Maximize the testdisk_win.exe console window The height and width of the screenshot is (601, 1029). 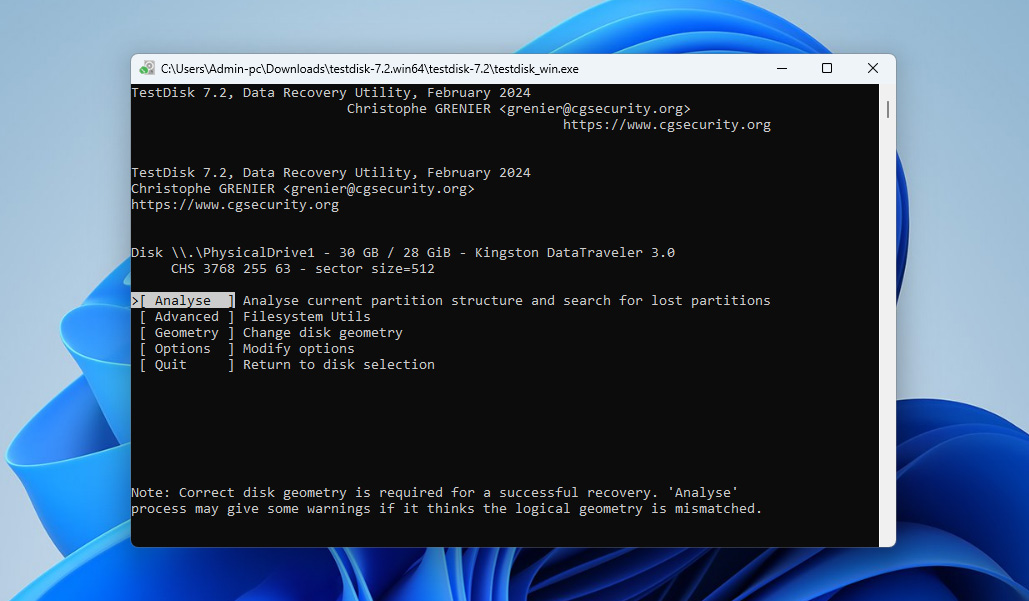tap(827, 69)
